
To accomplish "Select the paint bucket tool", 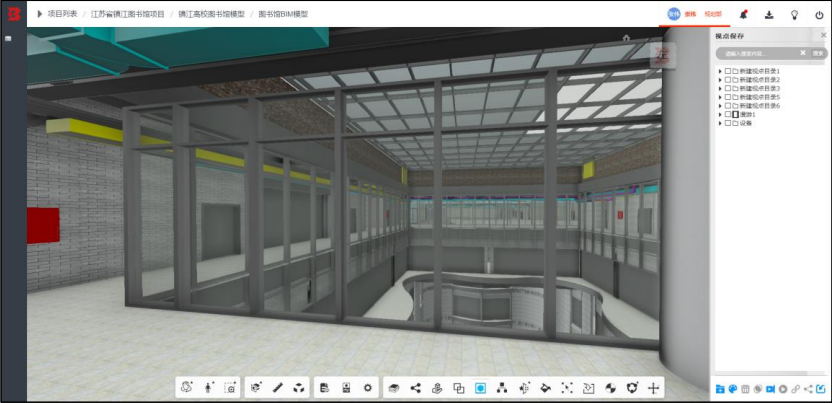I will pyautogui.click(x=545, y=388).
